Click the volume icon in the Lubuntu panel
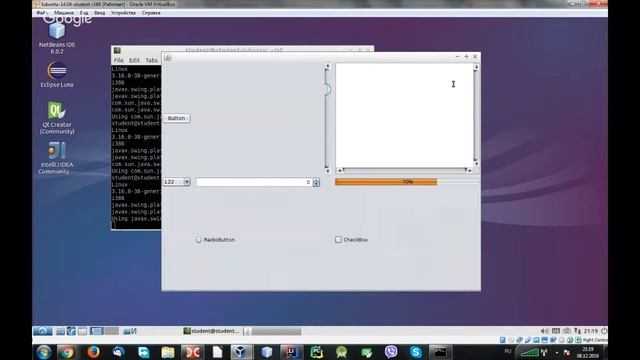Viewport: 640px width, 360px height. point(544,331)
